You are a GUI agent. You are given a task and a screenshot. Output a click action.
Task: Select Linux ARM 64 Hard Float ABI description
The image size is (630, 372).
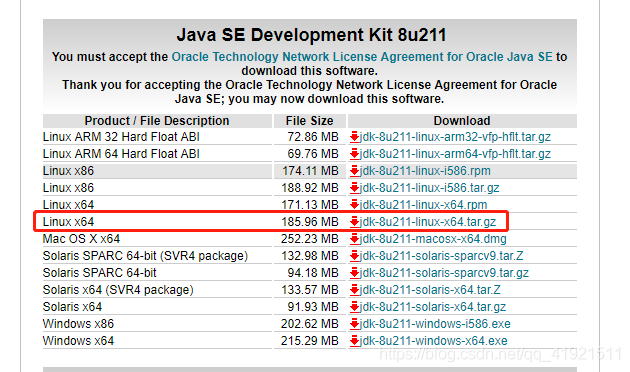click(x=121, y=154)
